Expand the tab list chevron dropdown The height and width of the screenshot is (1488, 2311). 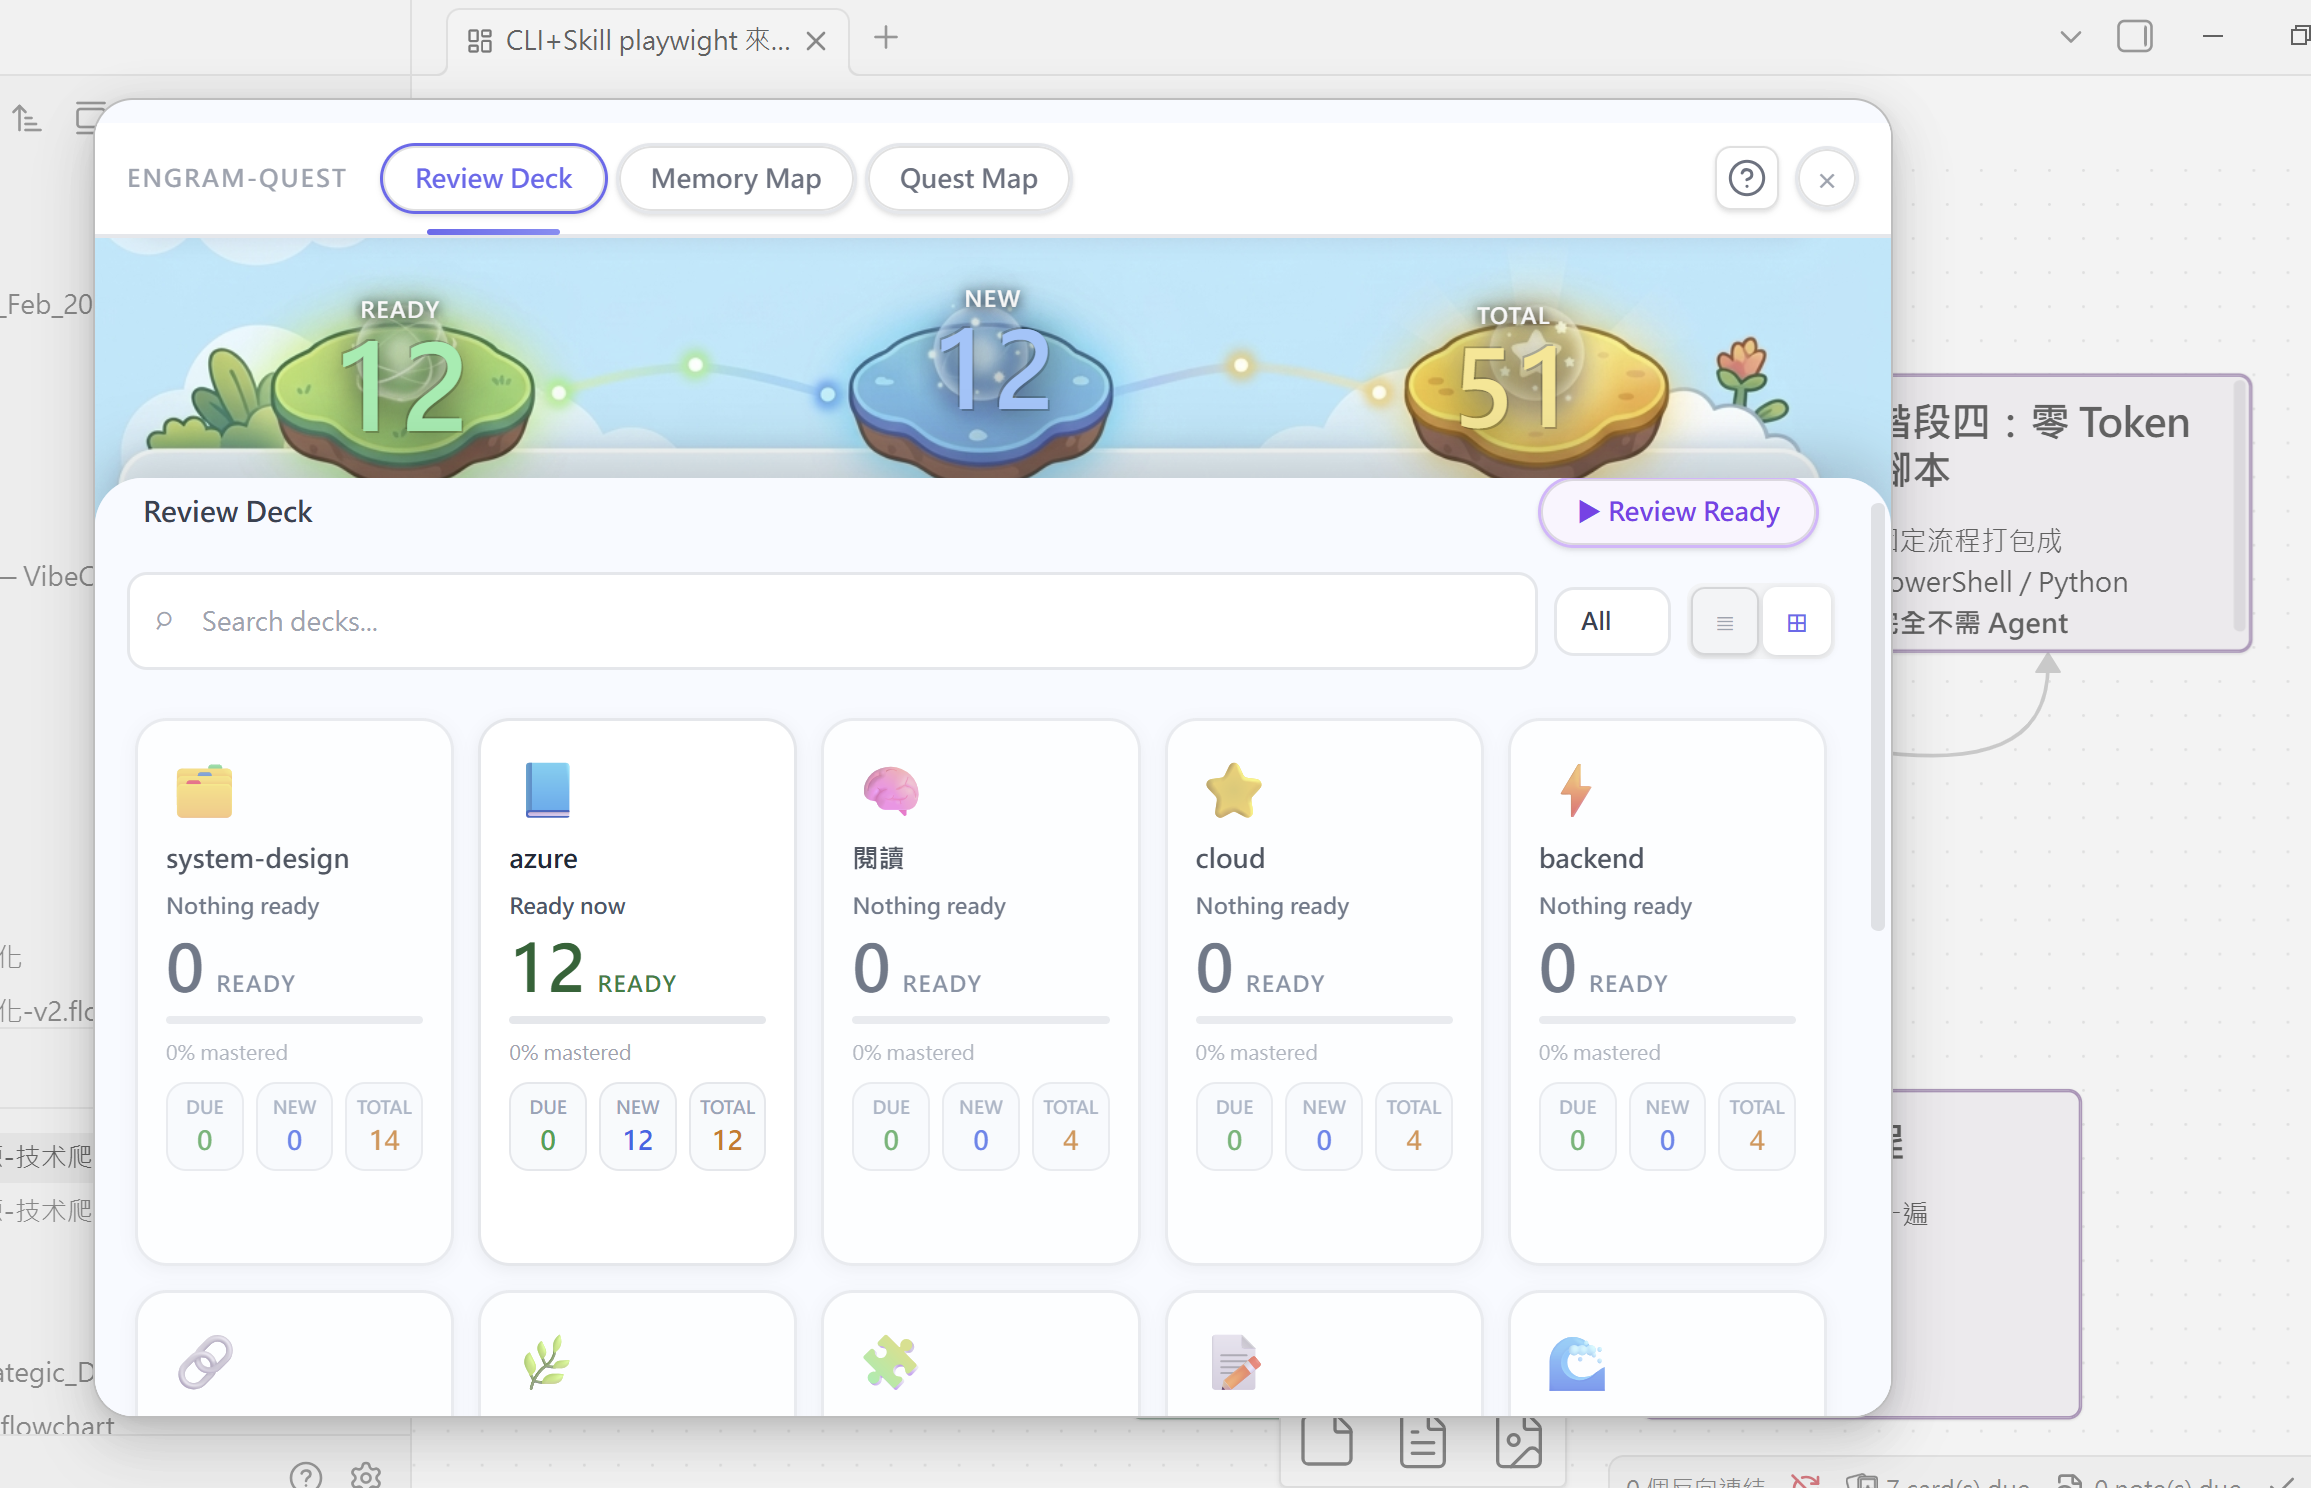coord(2071,37)
